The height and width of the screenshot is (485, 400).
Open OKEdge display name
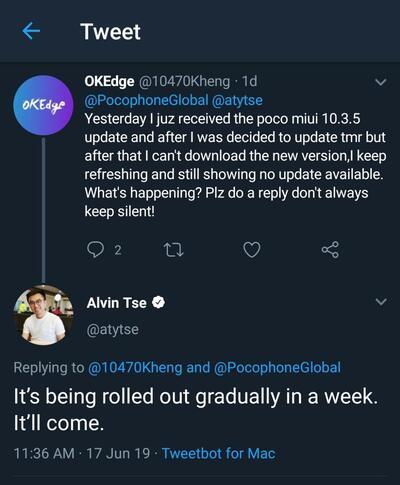(109, 81)
